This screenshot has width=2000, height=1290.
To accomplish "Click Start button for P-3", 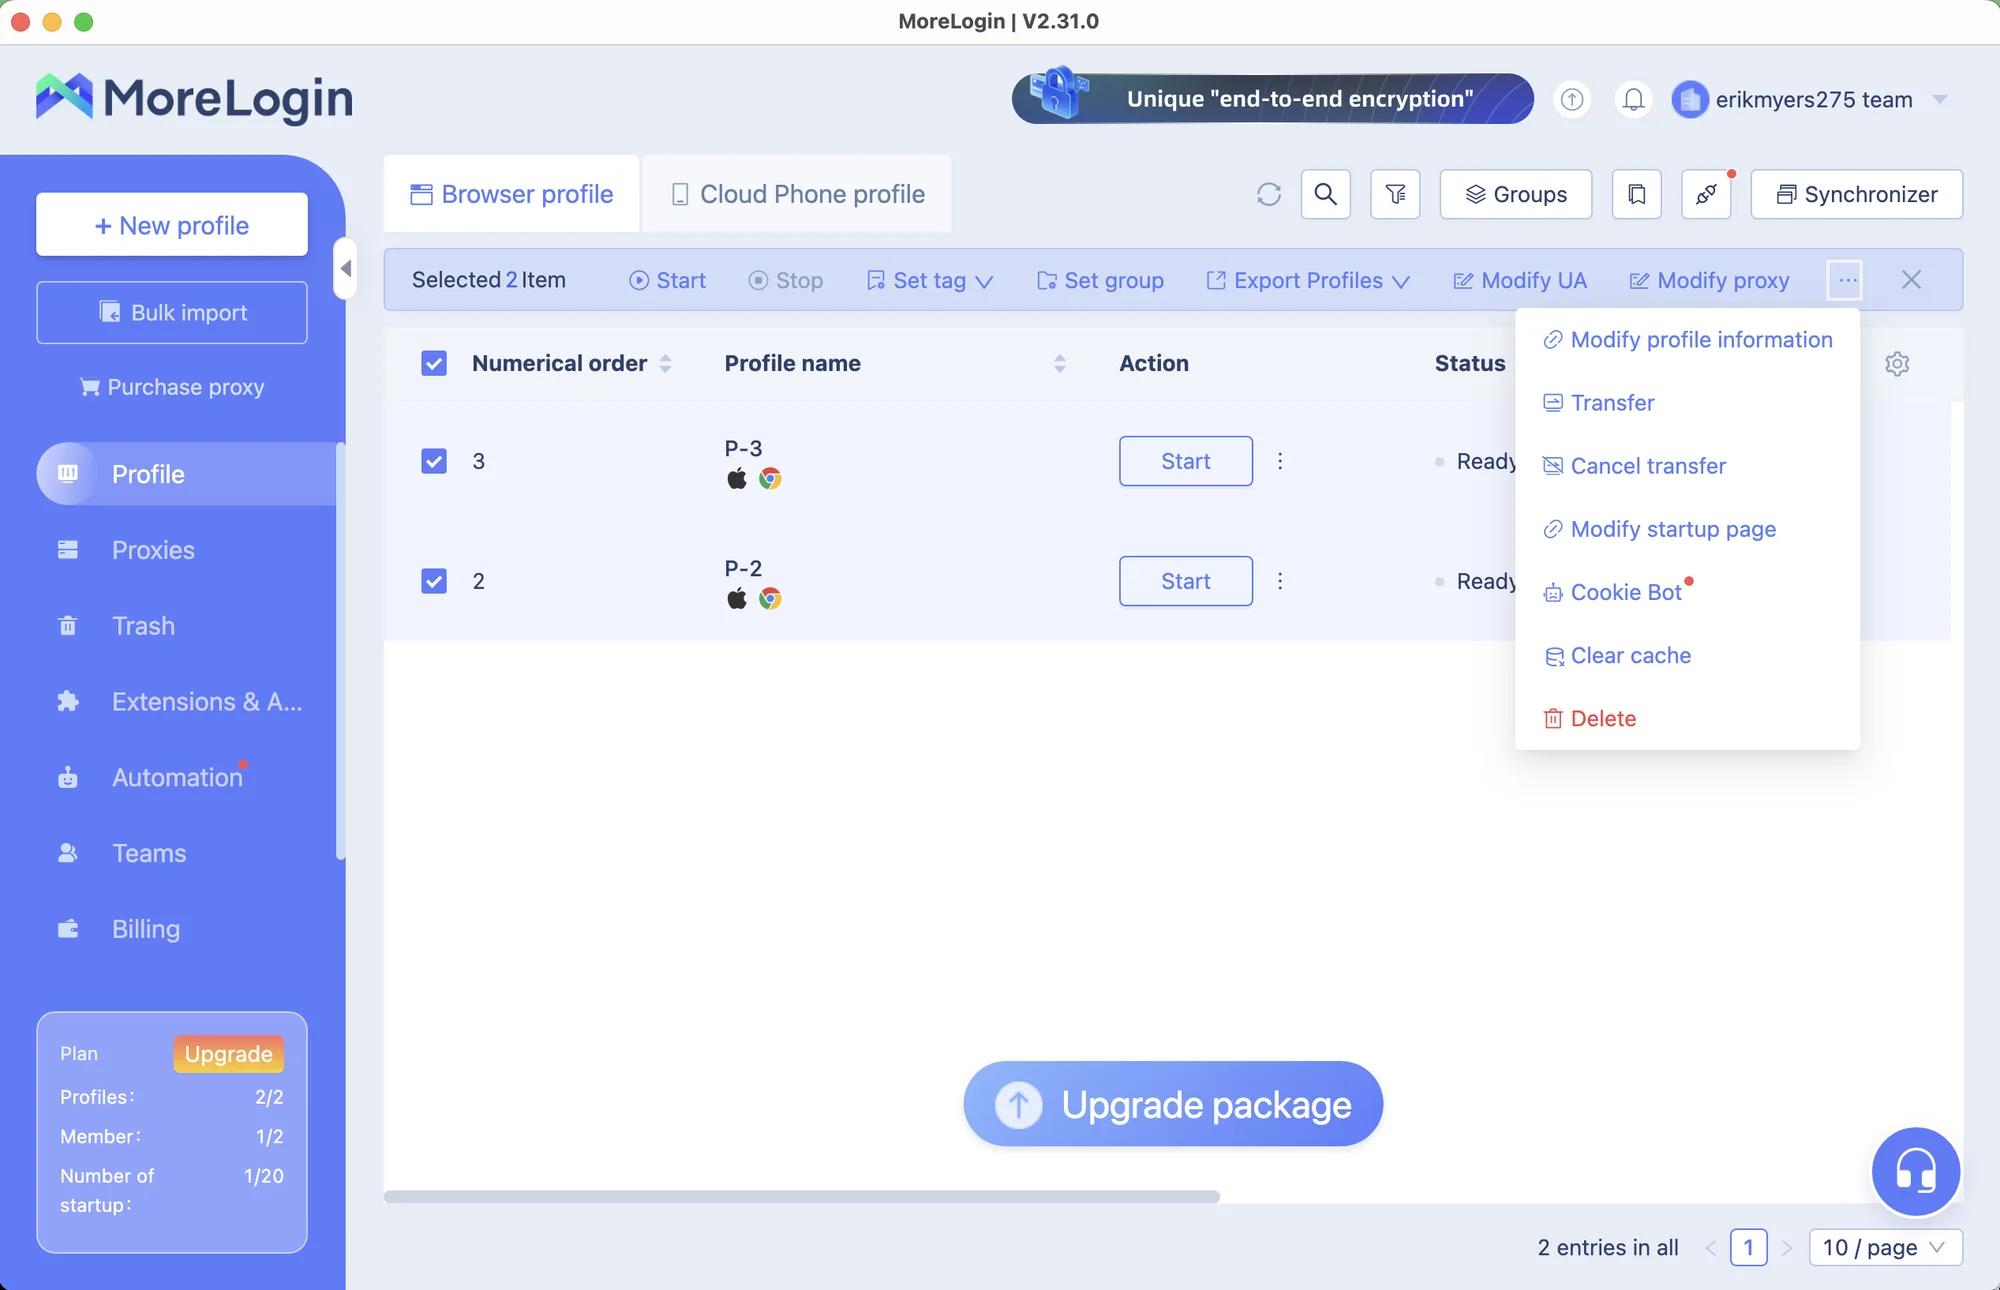I will 1186,461.
